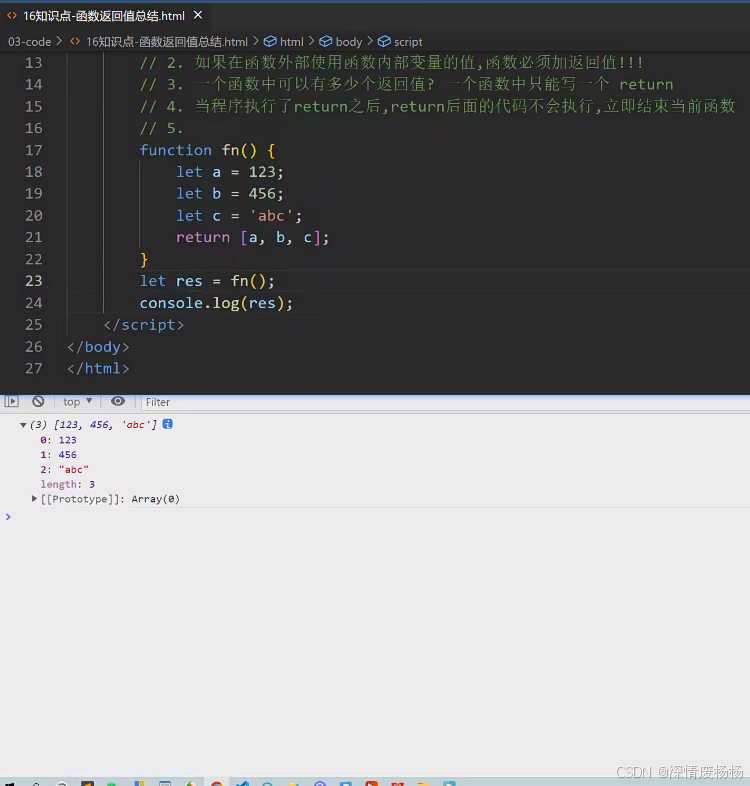Select the length: 3 property

point(68,484)
